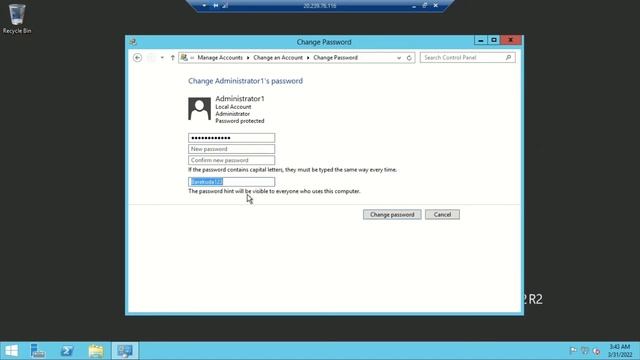Select Change Password breadcrumb
This screenshot has height=360, width=640.
[x=336, y=58]
